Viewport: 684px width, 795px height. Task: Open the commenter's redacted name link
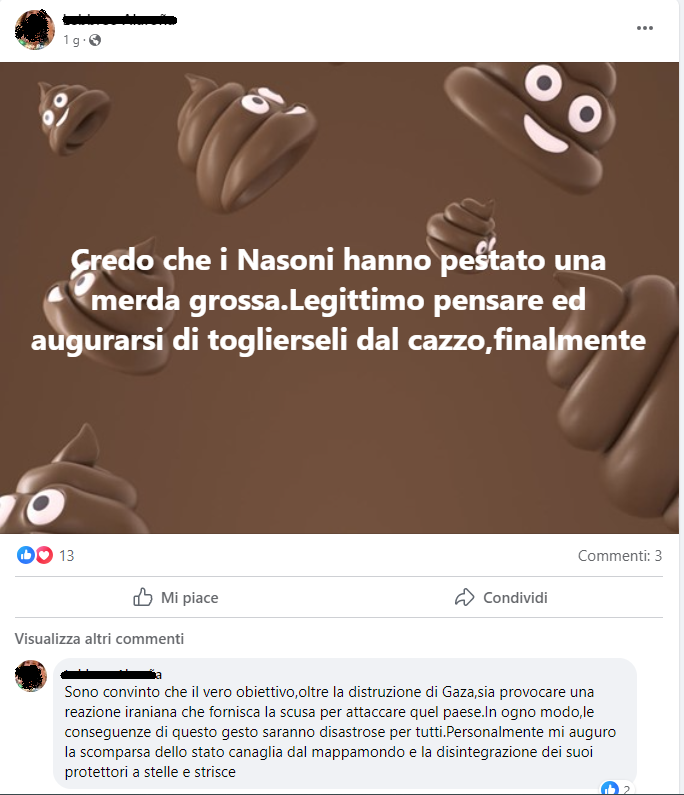[111, 674]
